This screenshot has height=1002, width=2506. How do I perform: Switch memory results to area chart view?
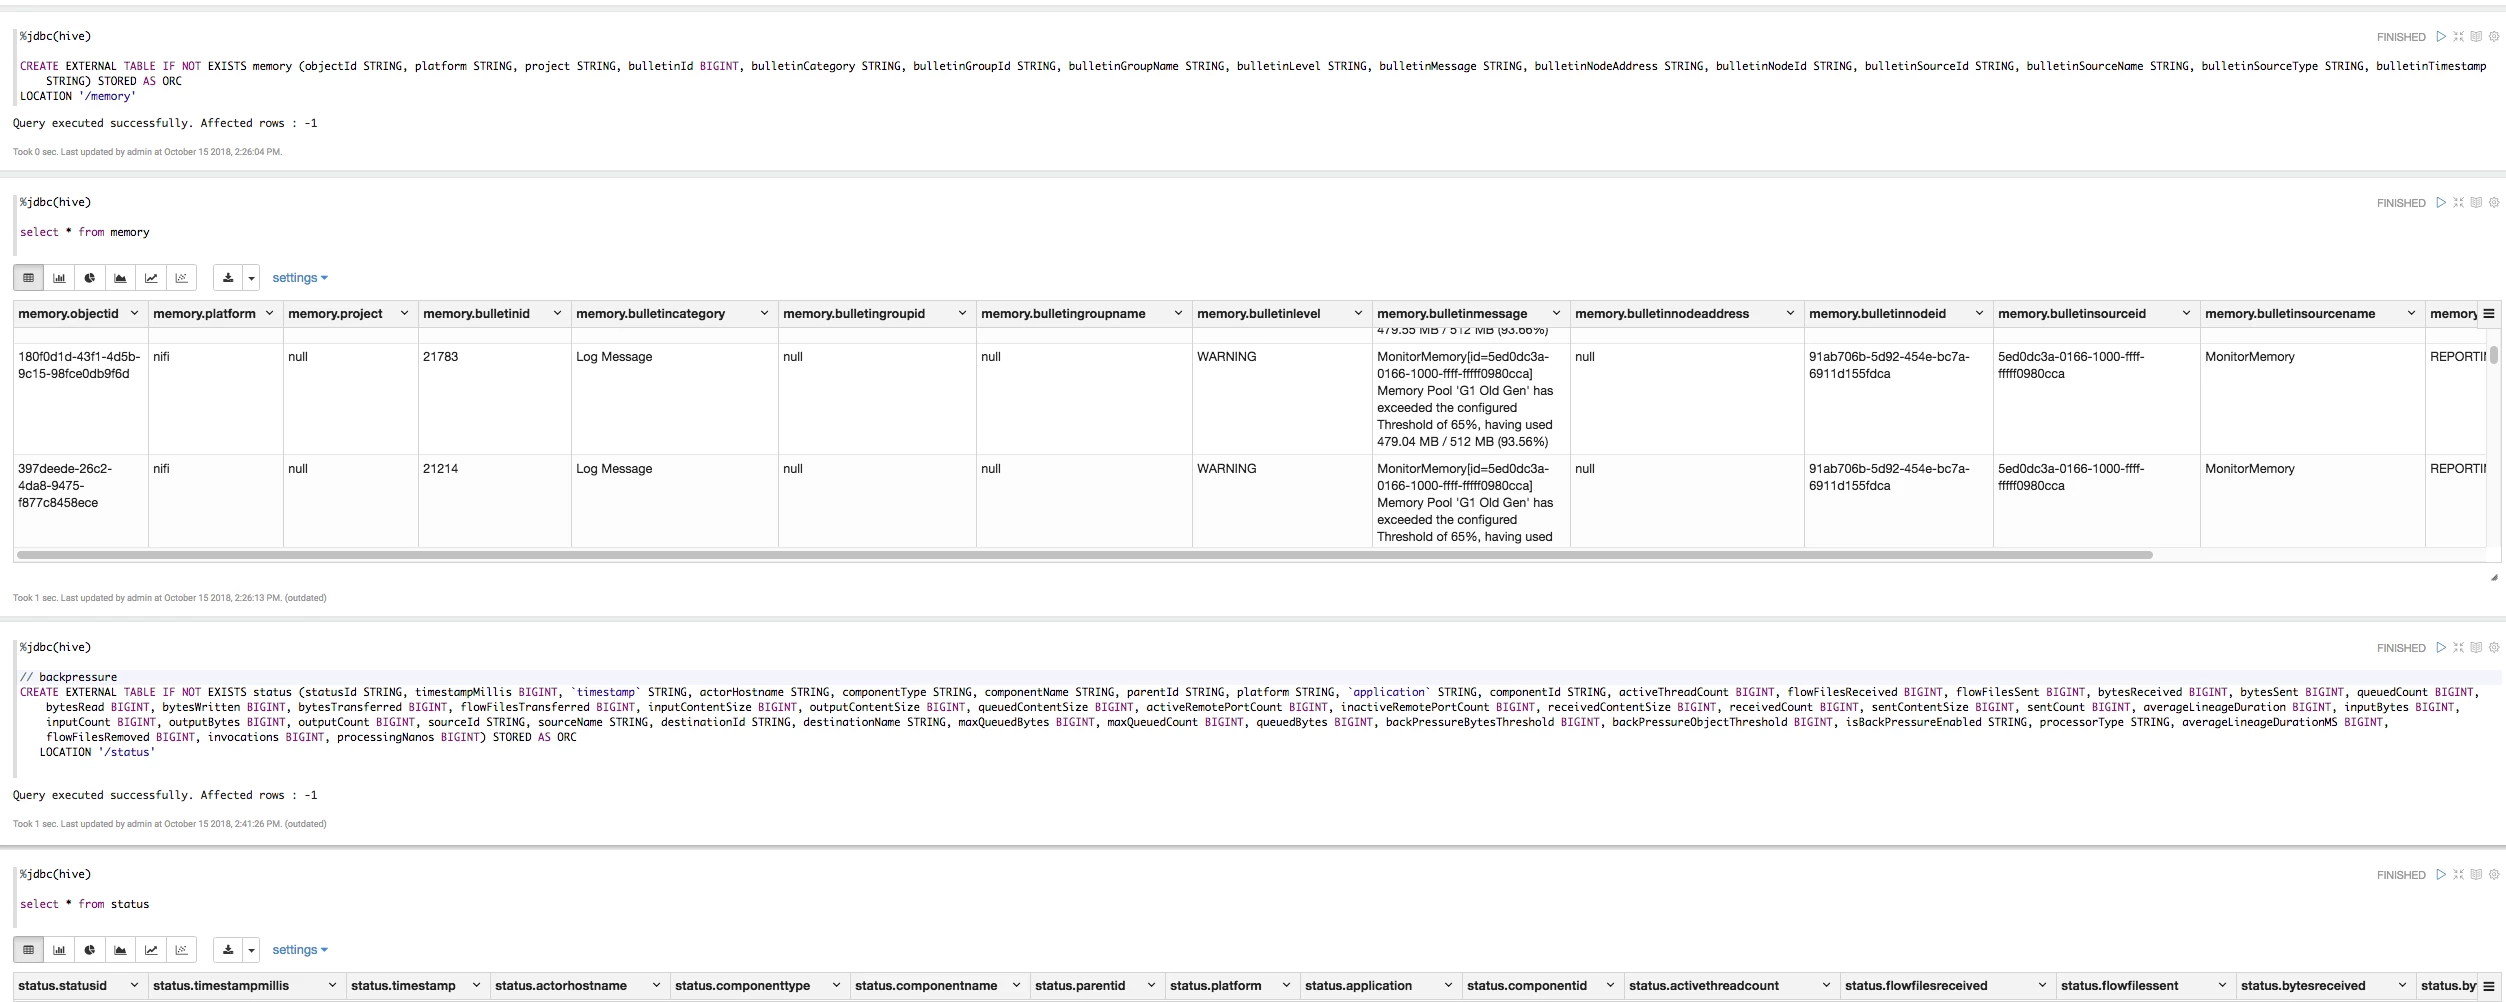pyautogui.click(x=120, y=278)
